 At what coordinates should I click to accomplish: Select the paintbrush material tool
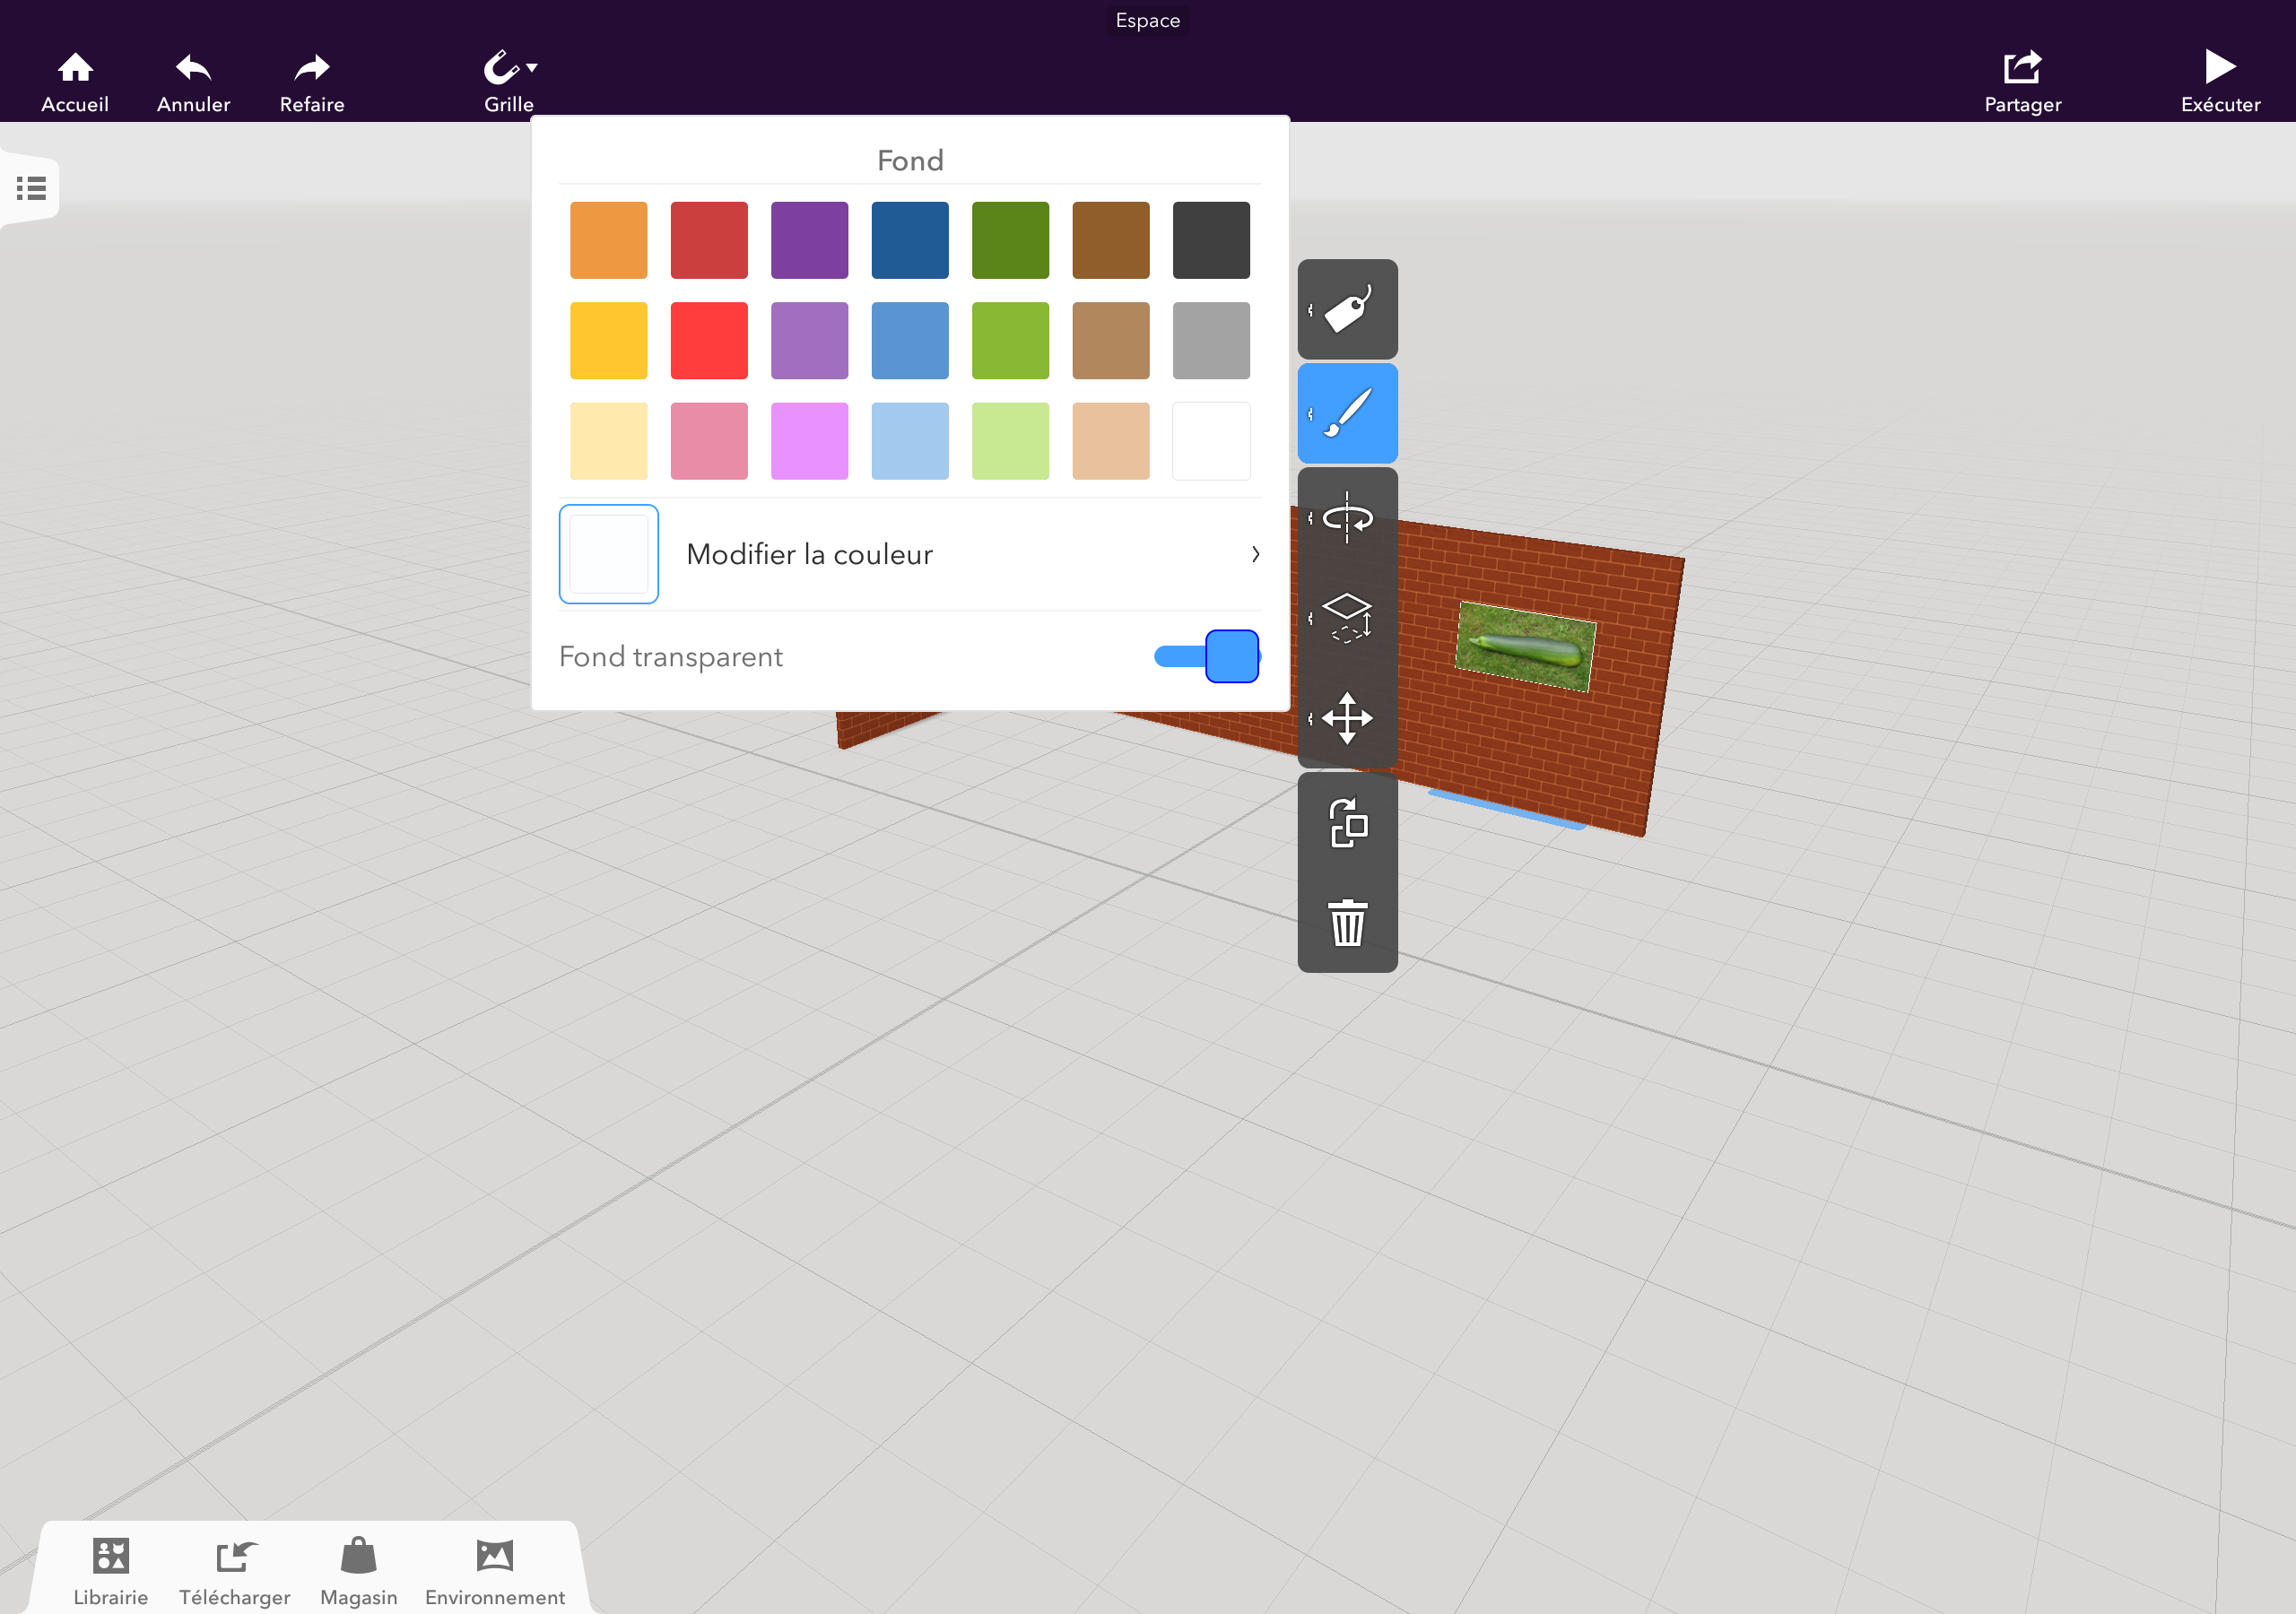(1347, 413)
